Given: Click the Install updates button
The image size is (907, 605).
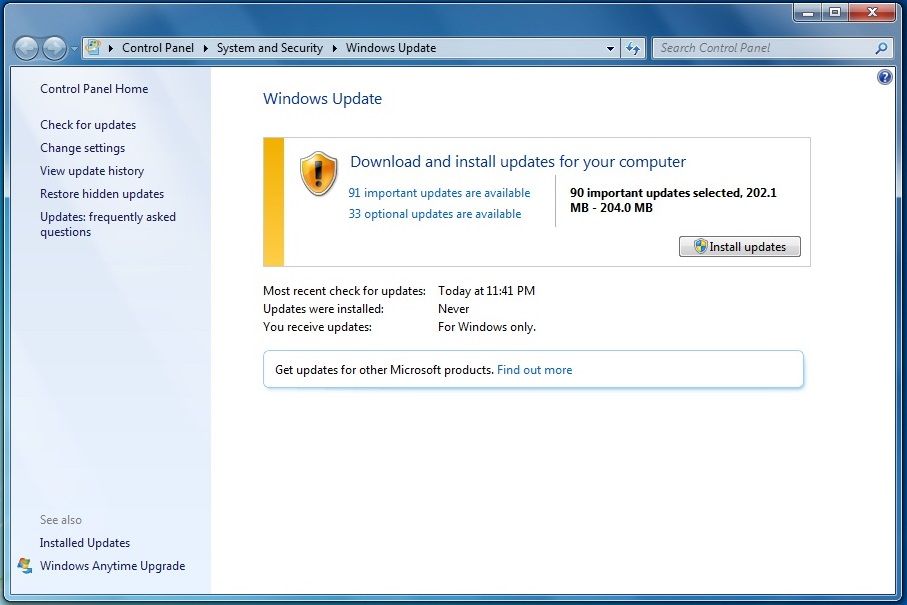Looking at the screenshot, I should point(739,247).
